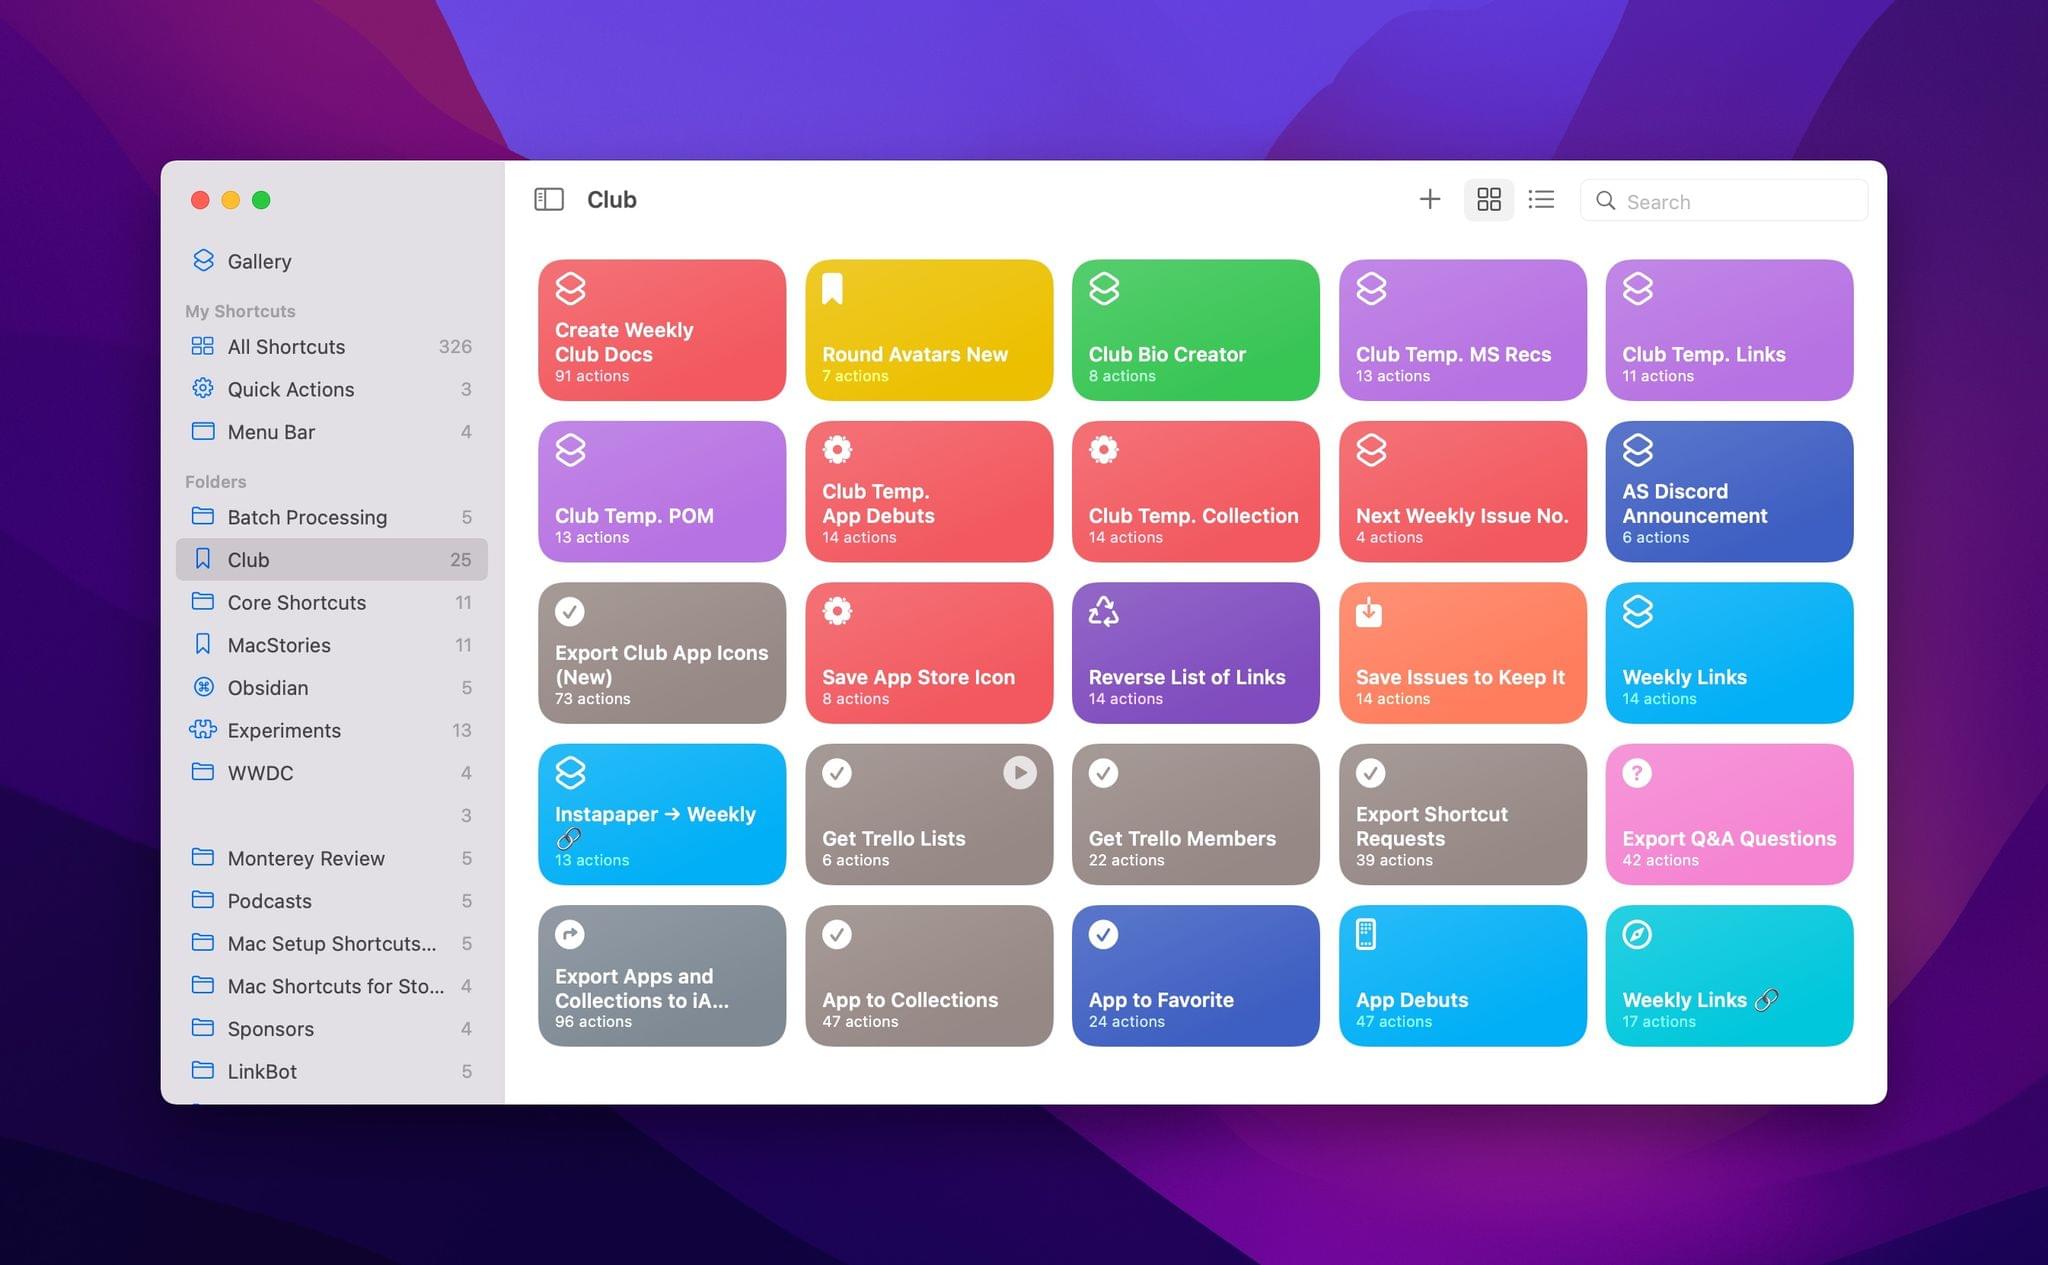Run Get Trello Lists via play button
This screenshot has width=2048, height=1265.
coord(1020,772)
